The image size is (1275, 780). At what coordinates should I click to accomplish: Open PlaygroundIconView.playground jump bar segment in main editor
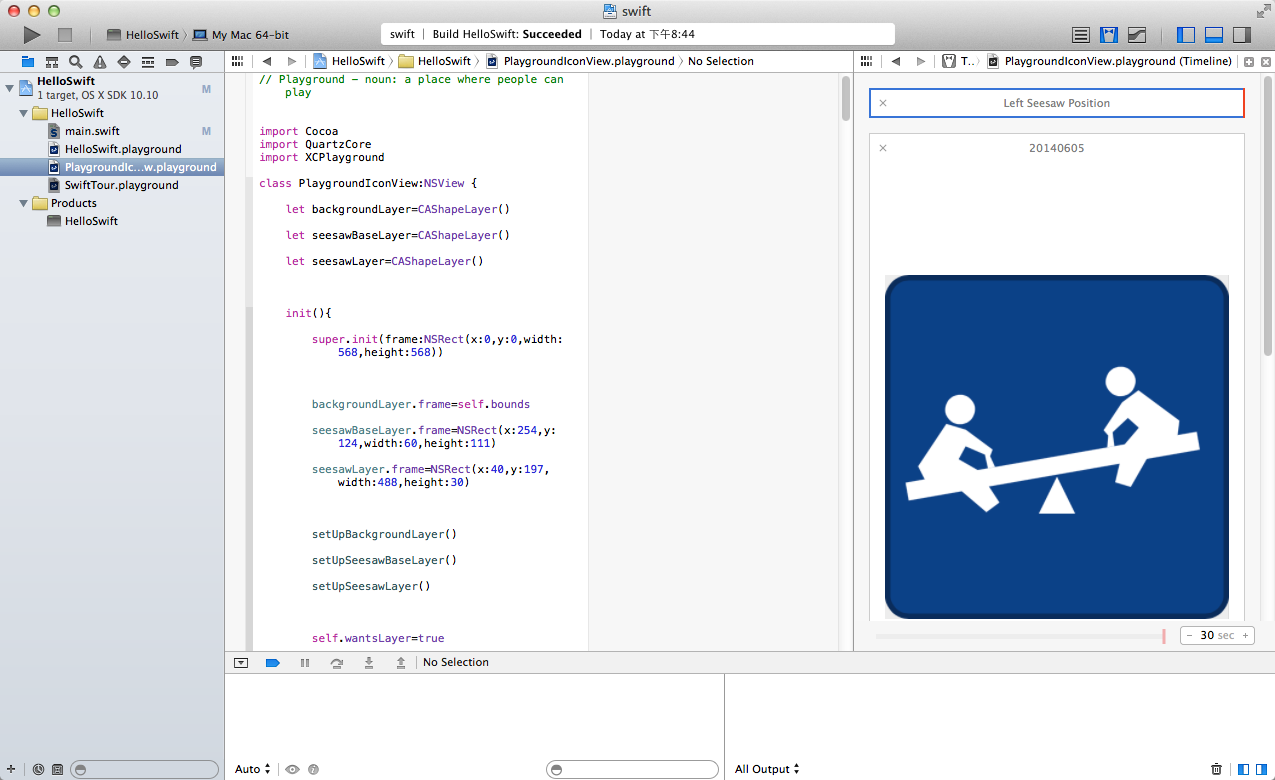click(580, 61)
